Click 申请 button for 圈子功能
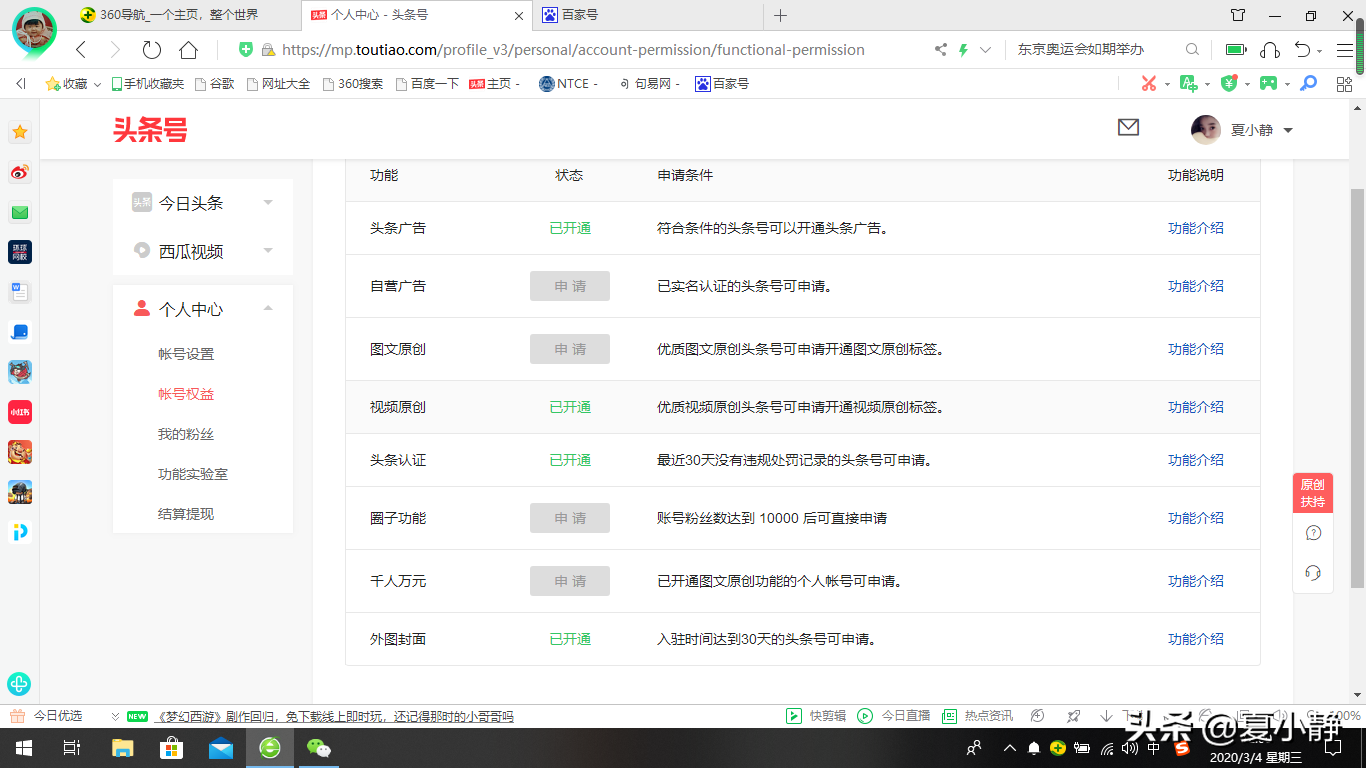The image size is (1366, 768). coord(570,518)
